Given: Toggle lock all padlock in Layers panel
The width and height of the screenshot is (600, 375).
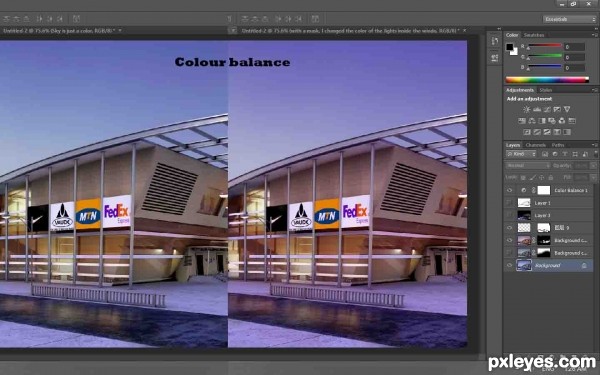Looking at the screenshot, I should pyautogui.click(x=551, y=178).
